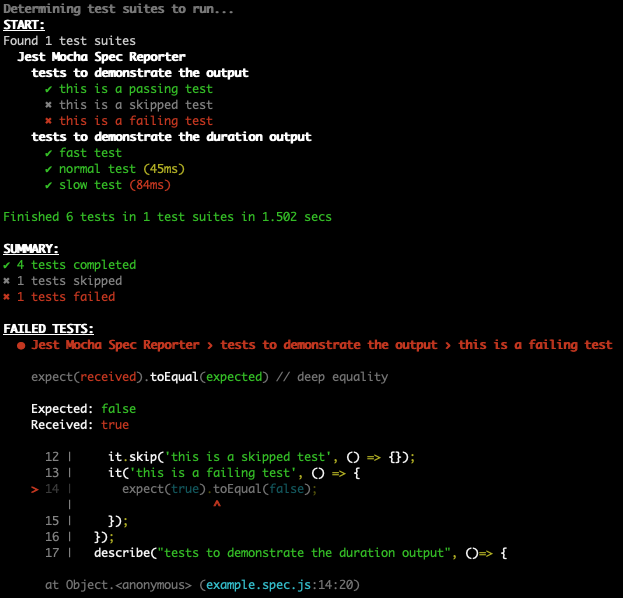Click the 'slow test' result text
The height and width of the screenshot is (598, 623).
pyautogui.click(x=91, y=185)
